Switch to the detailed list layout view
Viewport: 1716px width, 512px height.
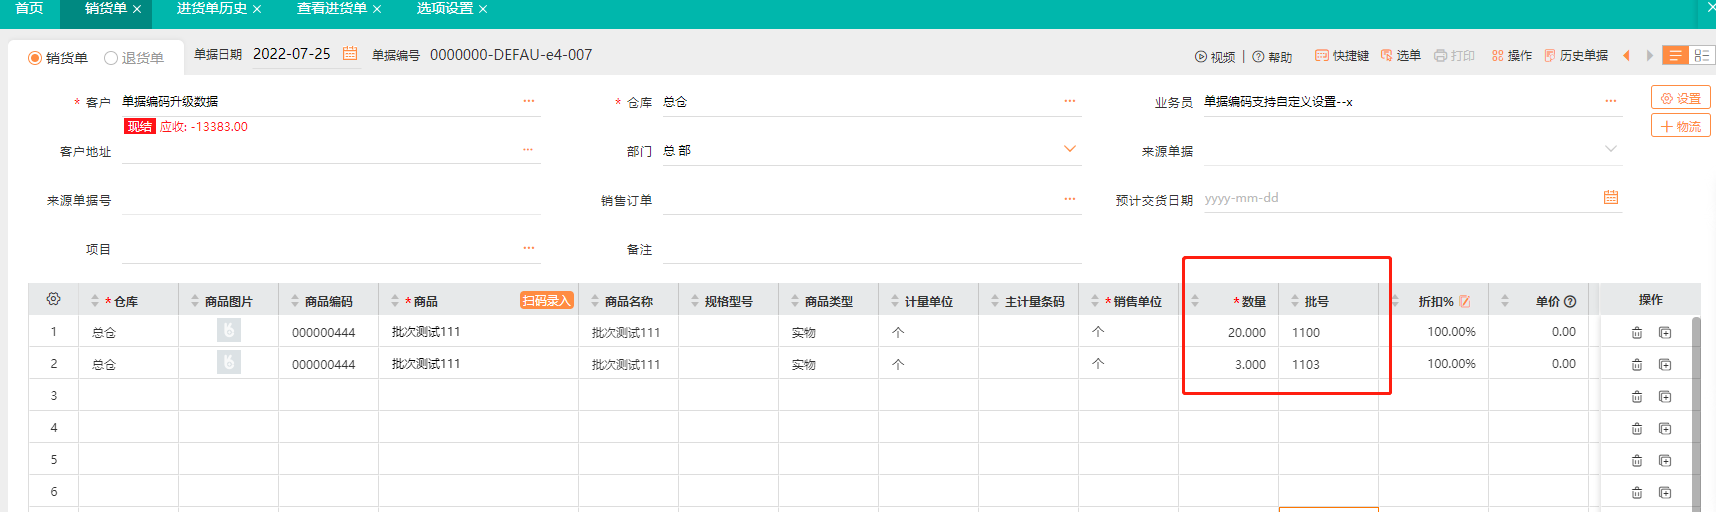(x=1701, y=56)
